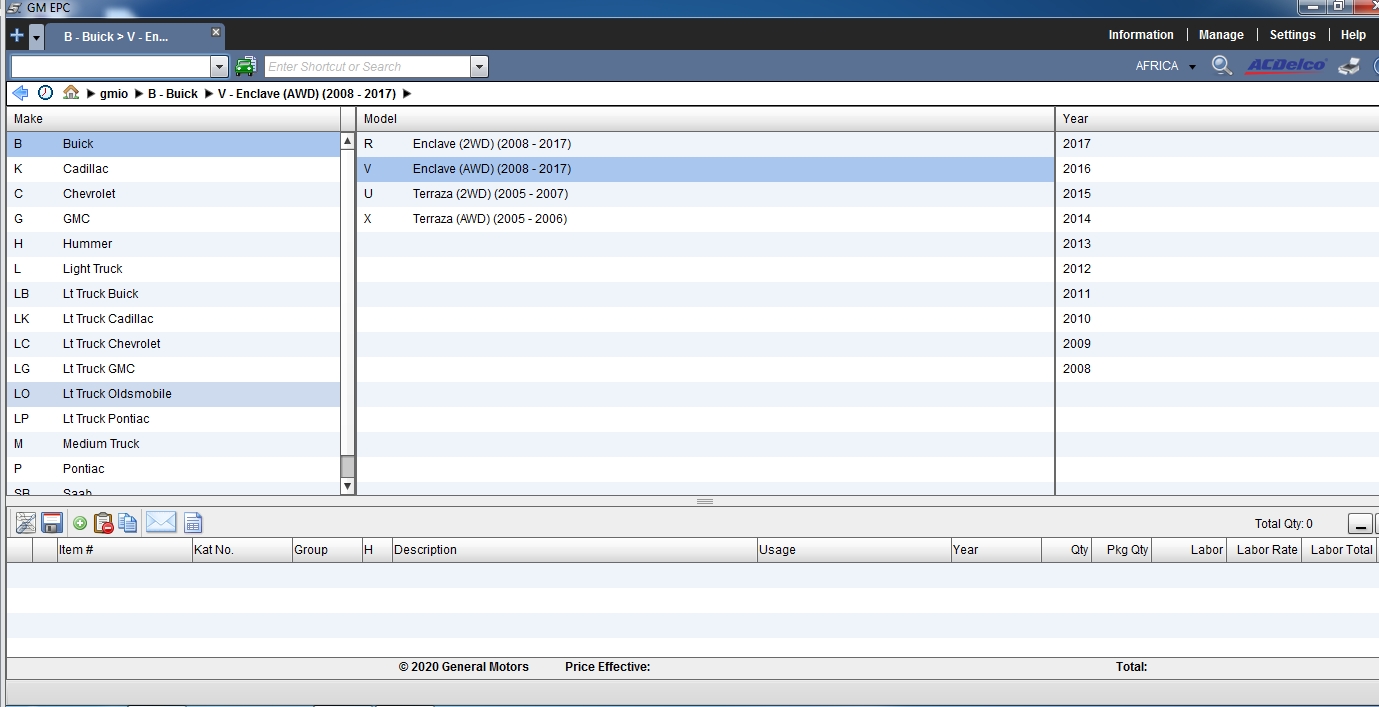Click the spreadsheet export icon
Image resolution: width=1379 pixels, height=707 pixels.
pos(193,523)
